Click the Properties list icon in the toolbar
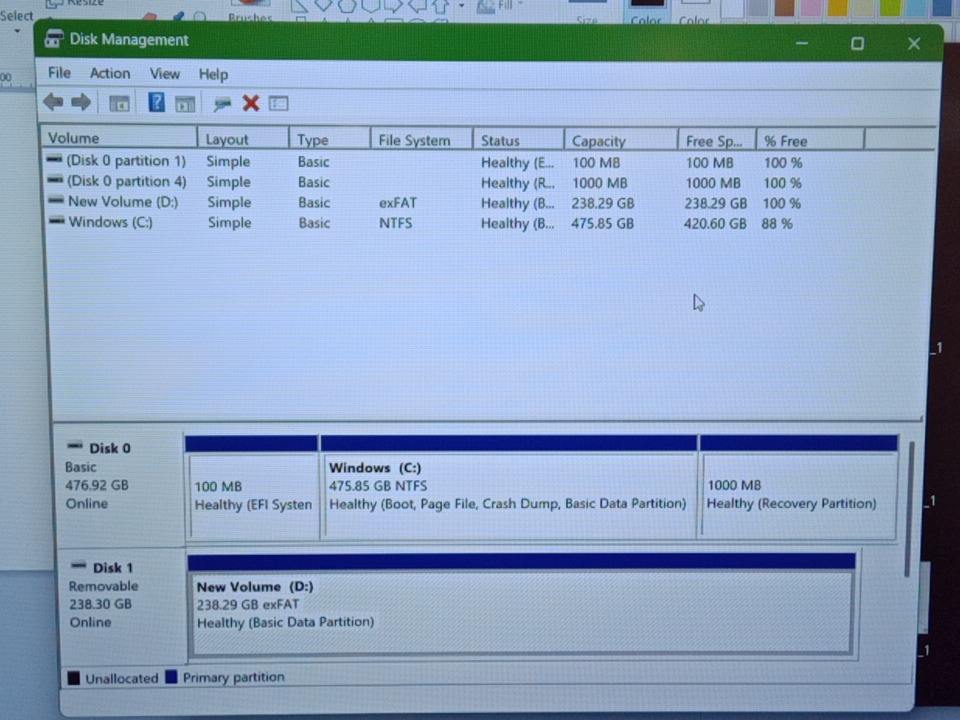Image resolution: width=960 pixels, height=720 pixels. pos(279,103)
